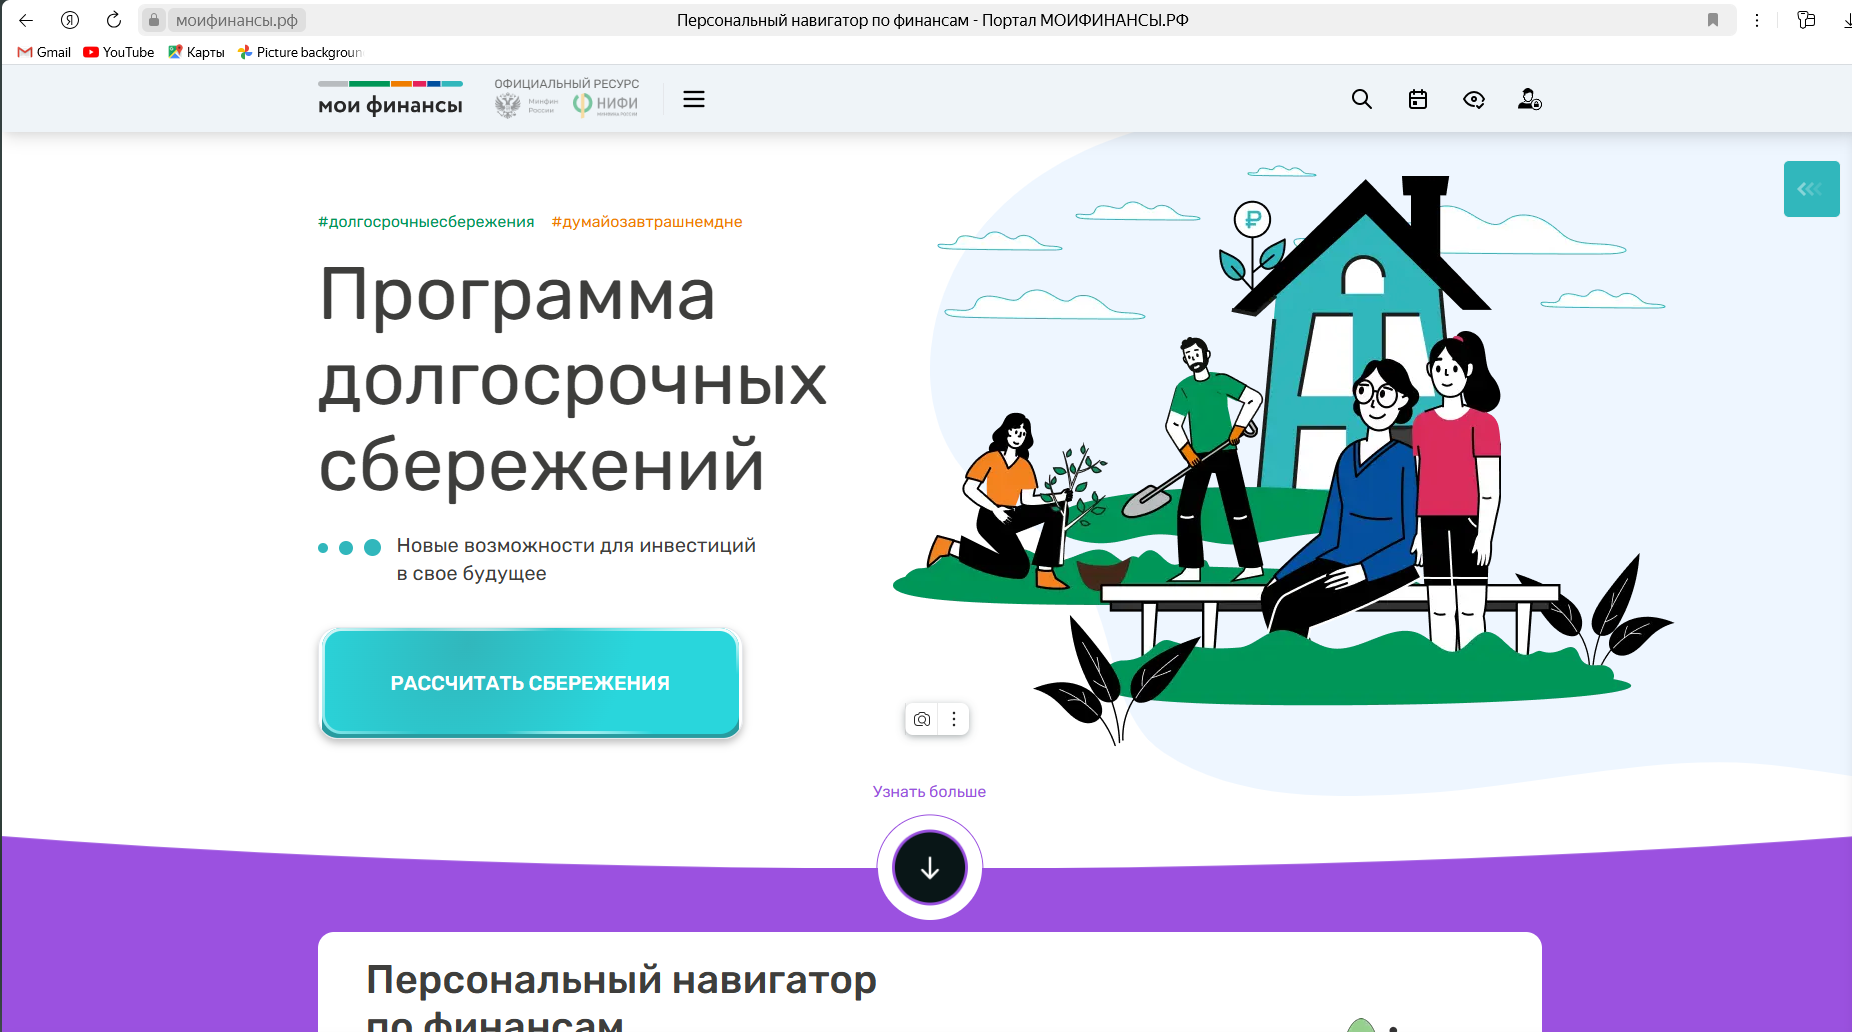Click the search magnifier icon in header

click(x=1361, y=99)
